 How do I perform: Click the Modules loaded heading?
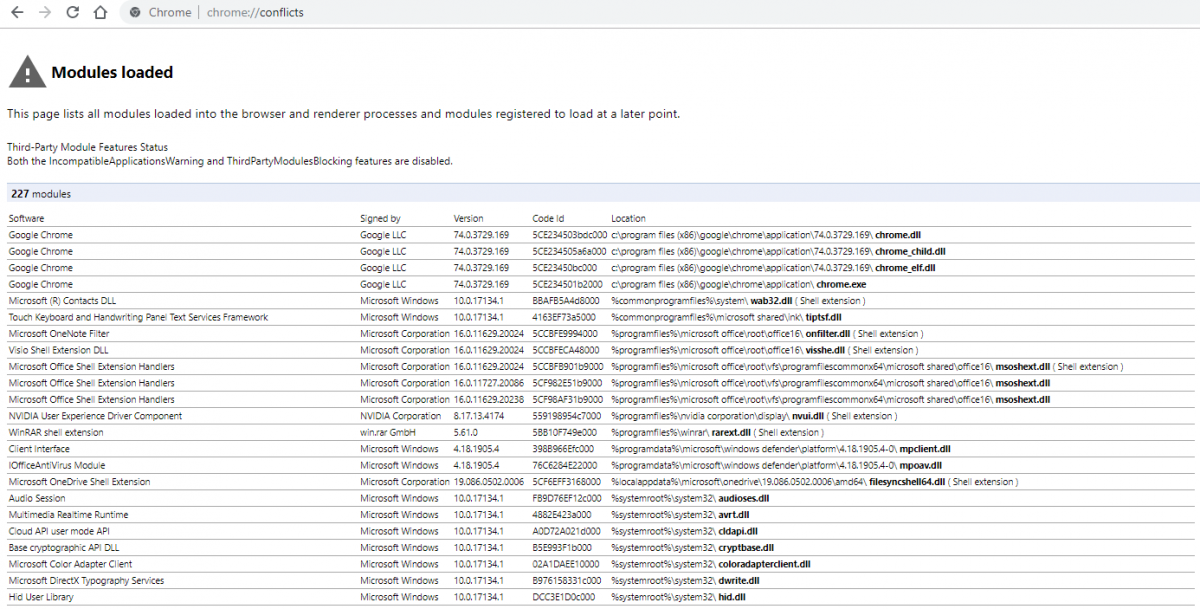(x=112, y=73)
